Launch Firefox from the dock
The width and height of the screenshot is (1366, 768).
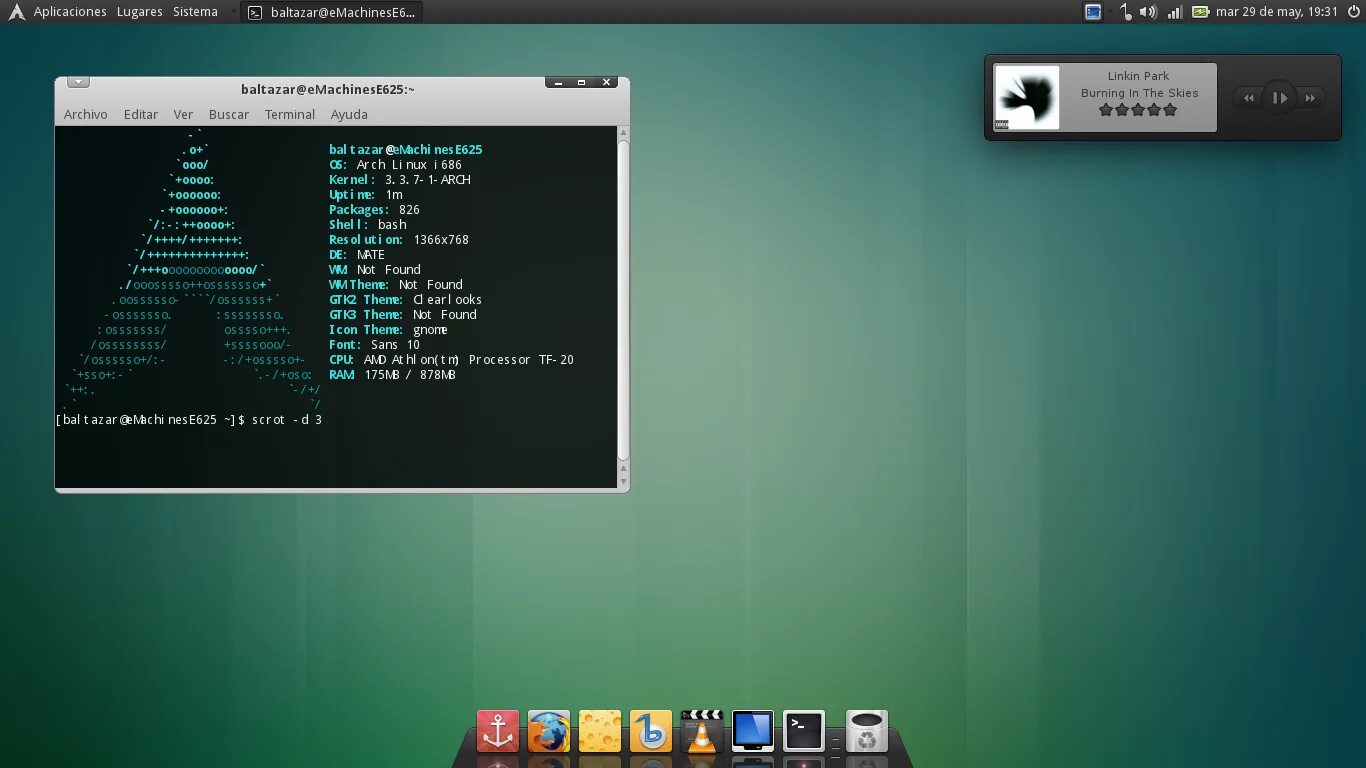(x=548, y=731)
